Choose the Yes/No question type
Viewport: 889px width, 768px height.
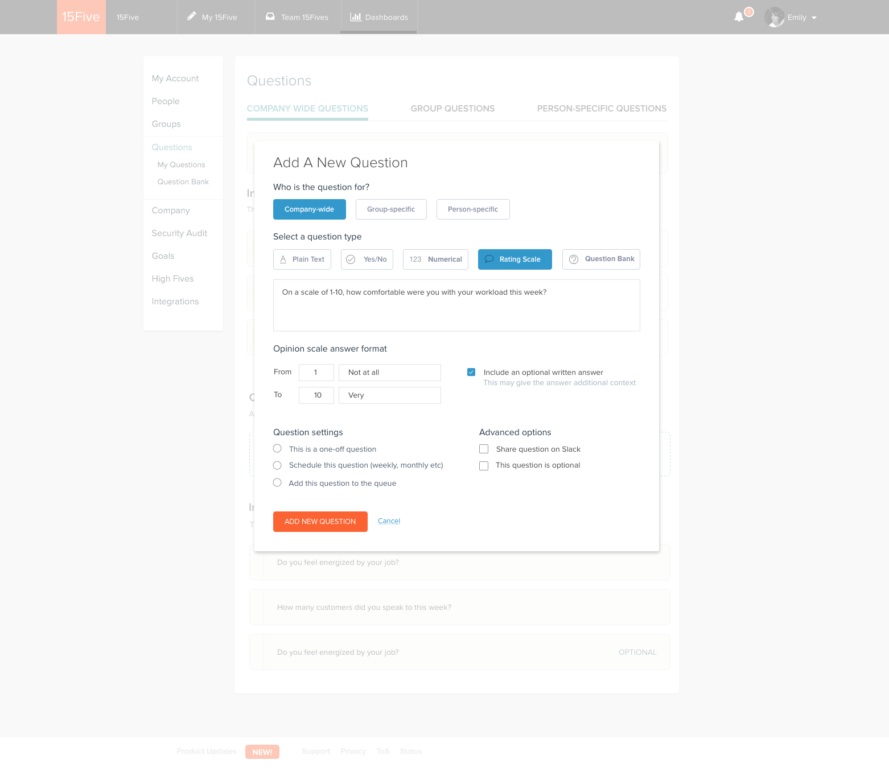(367, 259)
